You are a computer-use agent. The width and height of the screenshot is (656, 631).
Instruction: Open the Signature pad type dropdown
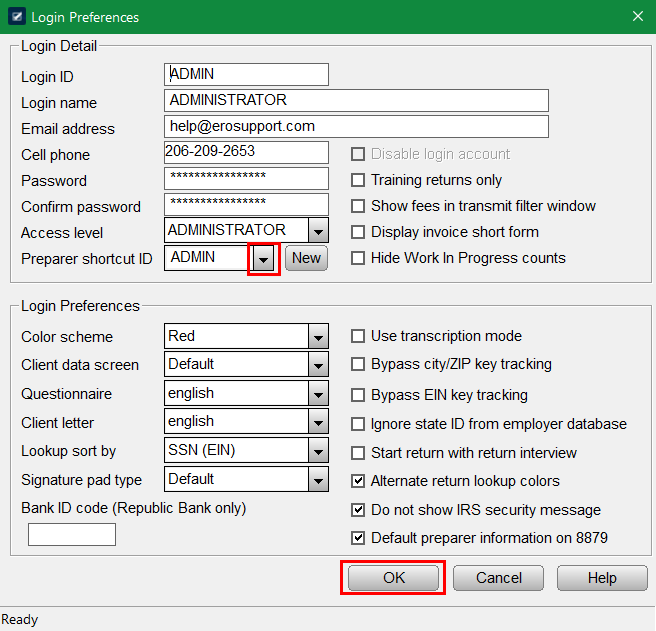(x=317, y=480)
